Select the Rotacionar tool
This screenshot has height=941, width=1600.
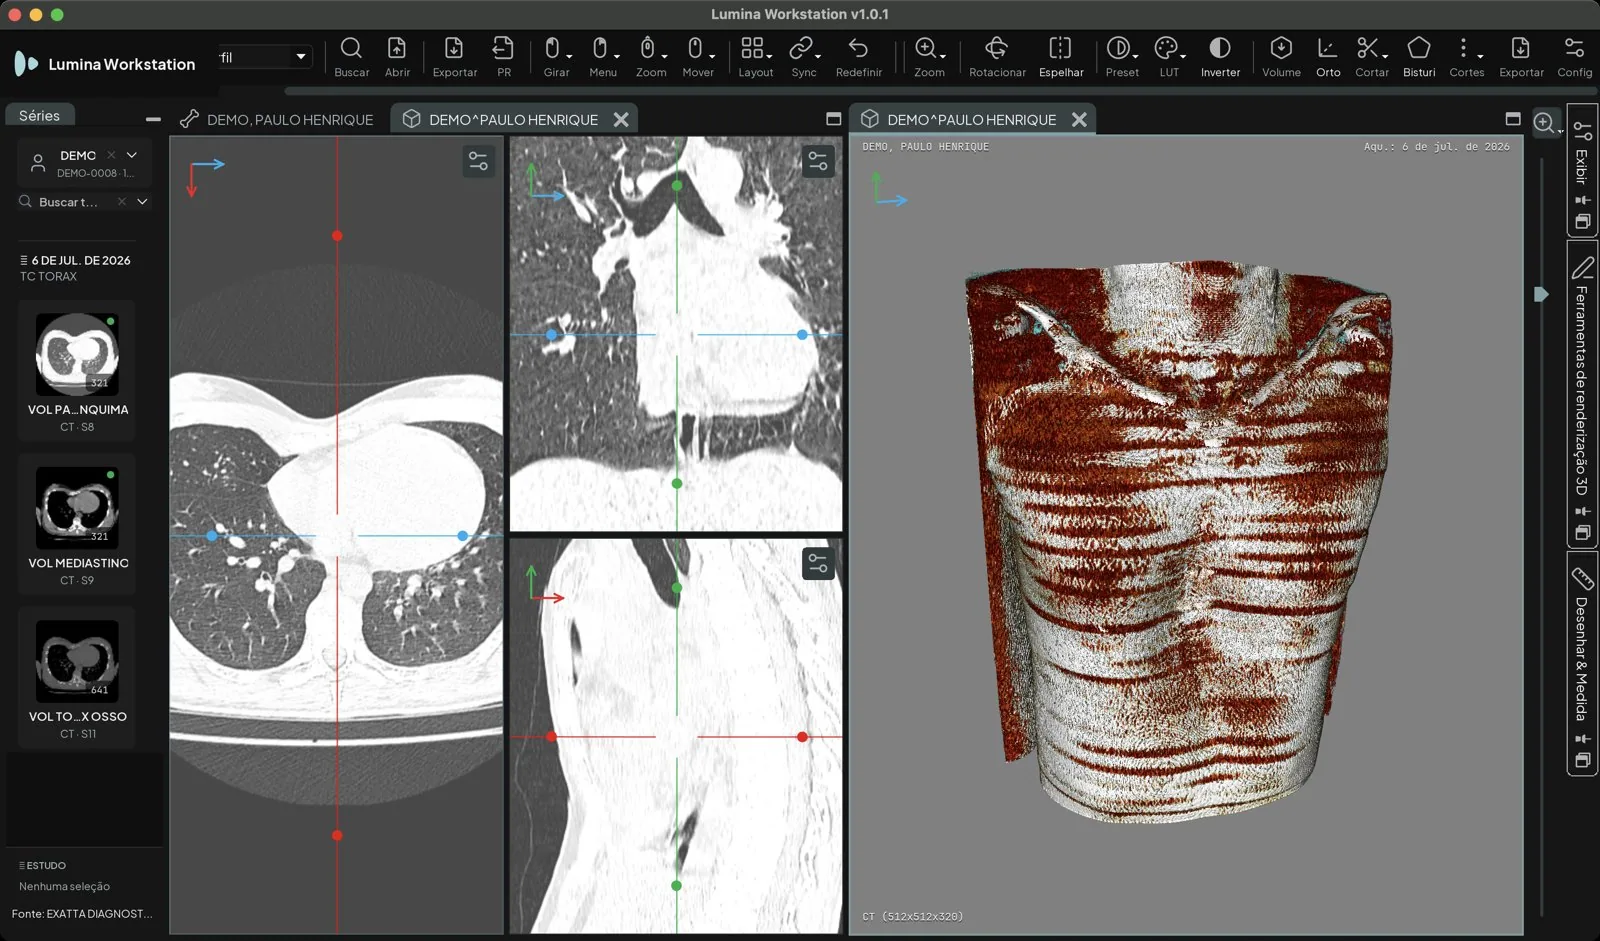click(997, 57)
